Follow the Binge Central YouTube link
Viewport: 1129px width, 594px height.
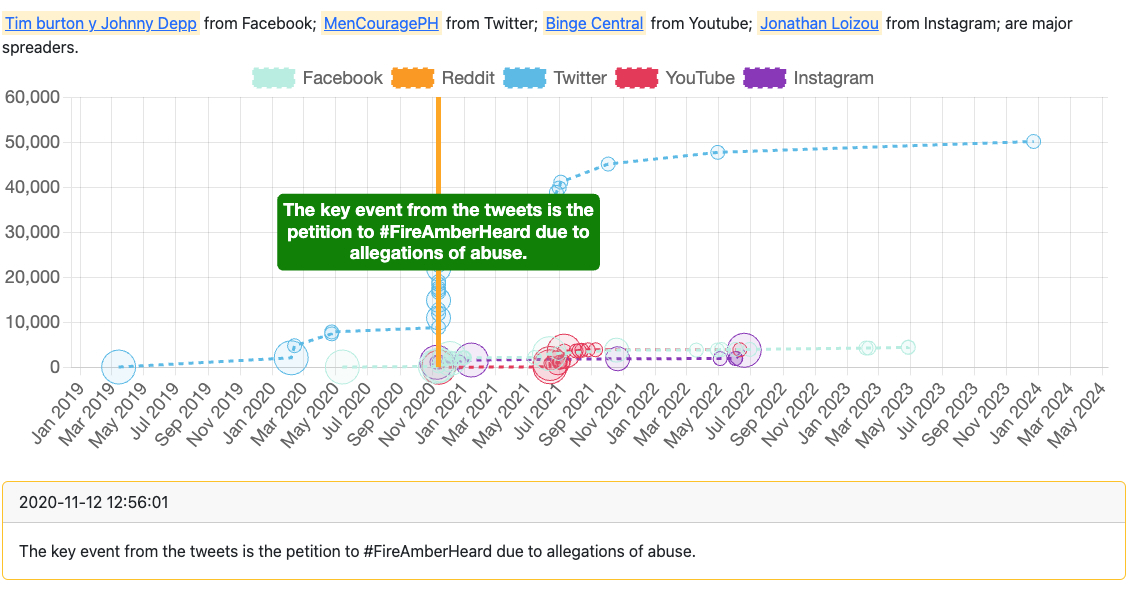[594, 23]
